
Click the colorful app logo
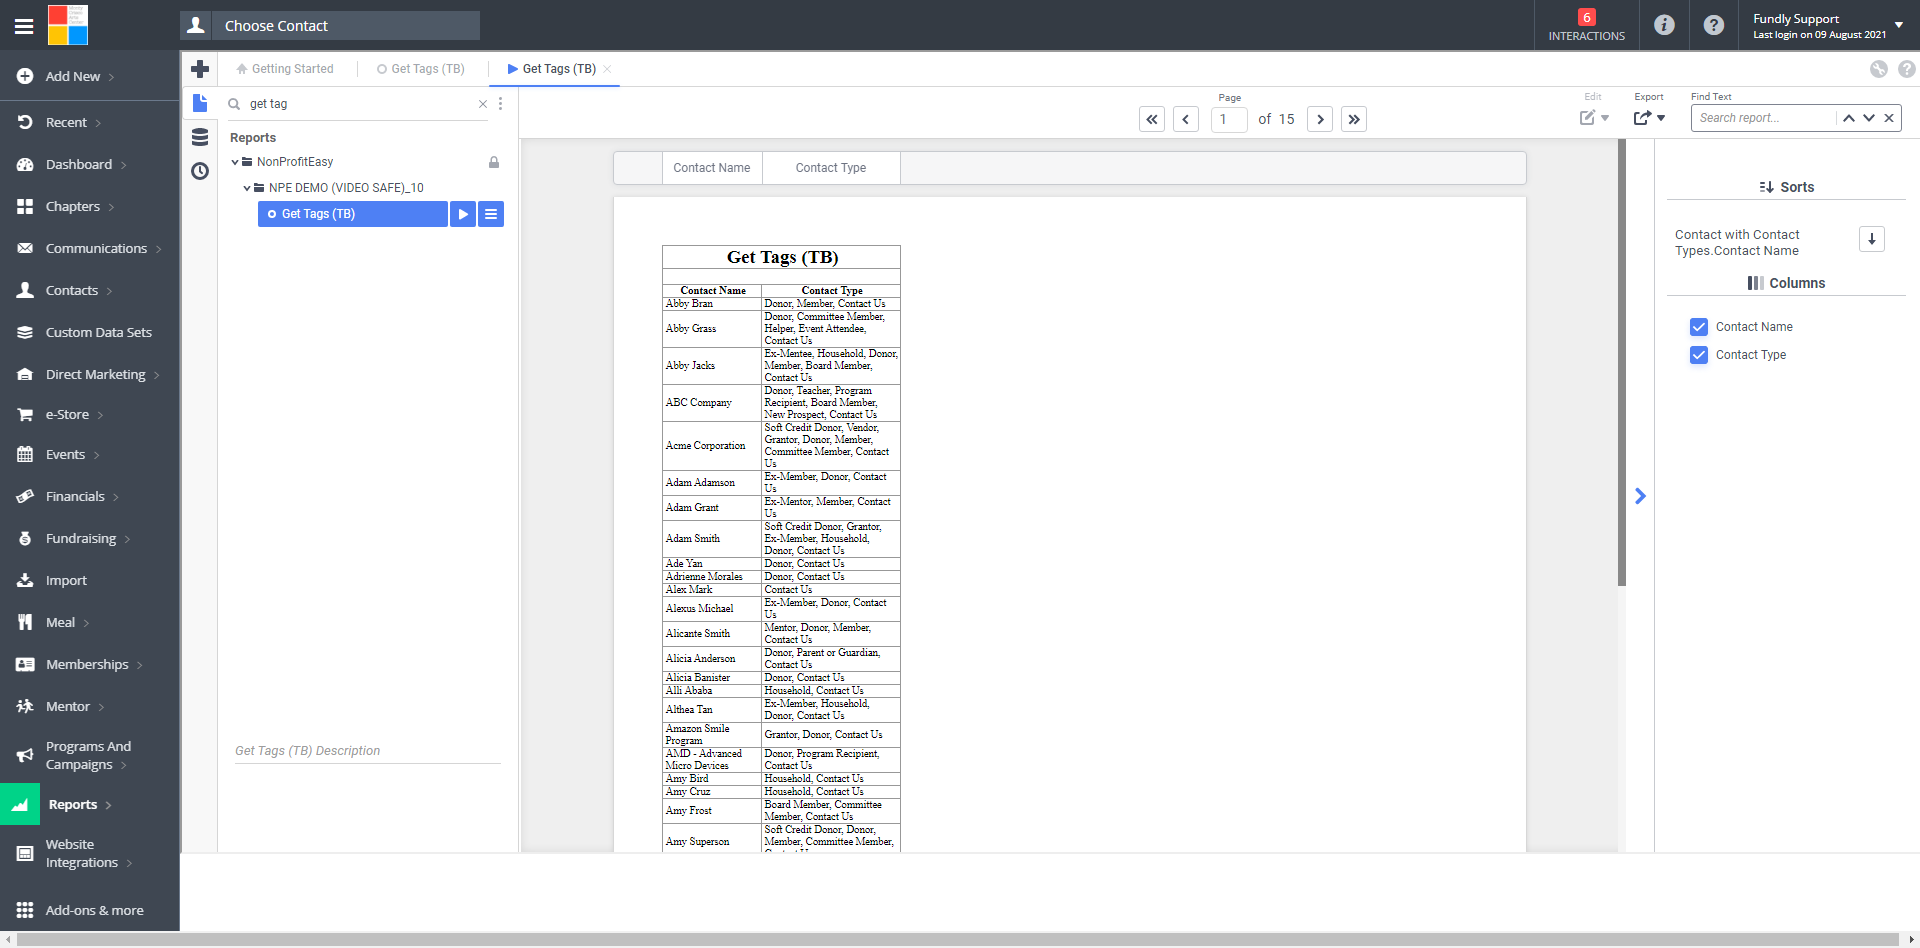[68, 25]
